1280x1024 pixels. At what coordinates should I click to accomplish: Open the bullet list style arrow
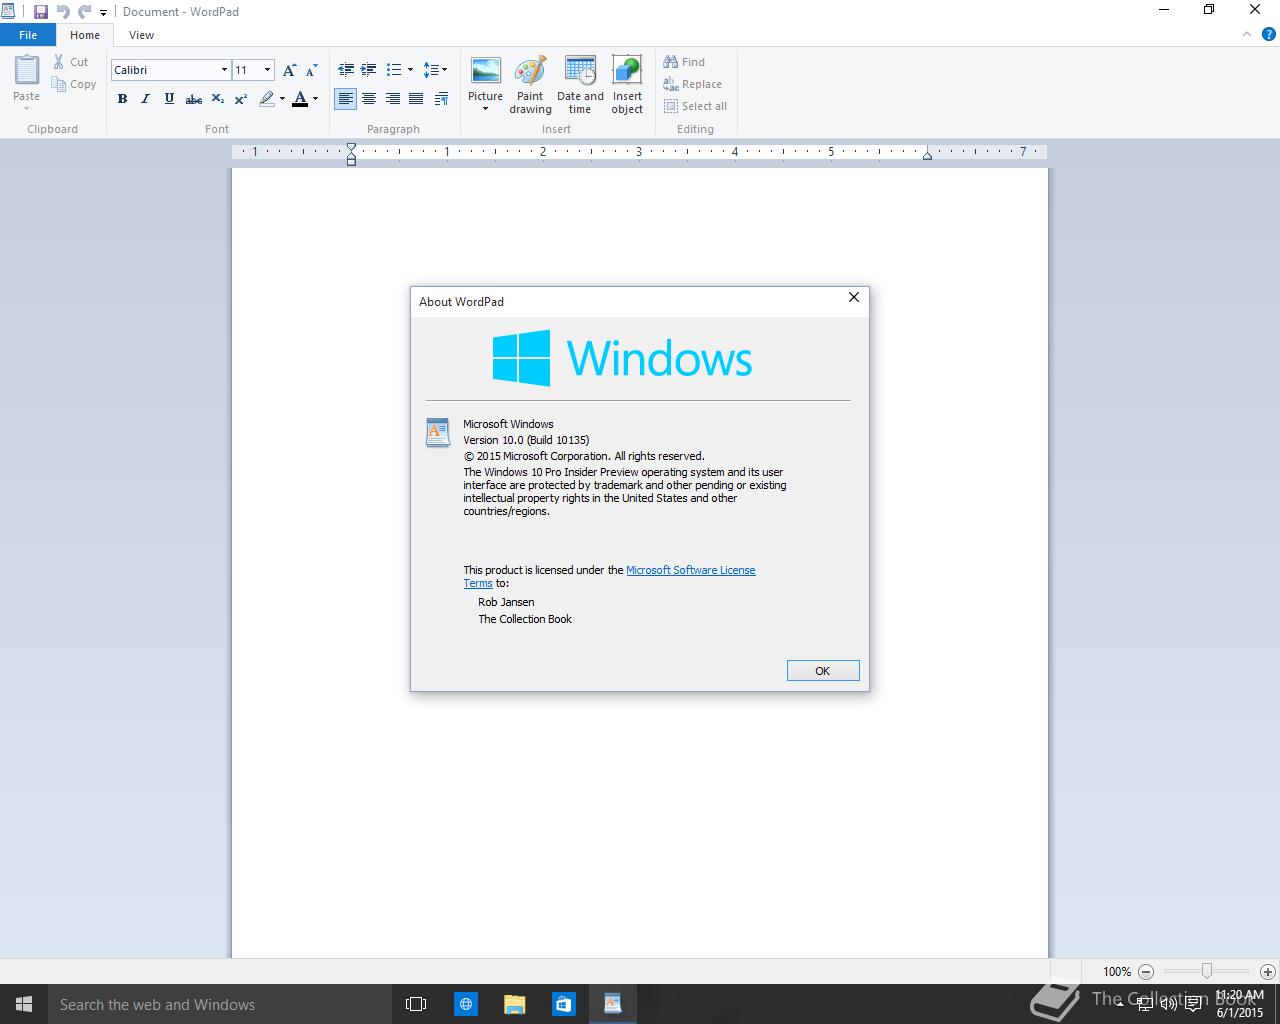click(x=410, y=70)
